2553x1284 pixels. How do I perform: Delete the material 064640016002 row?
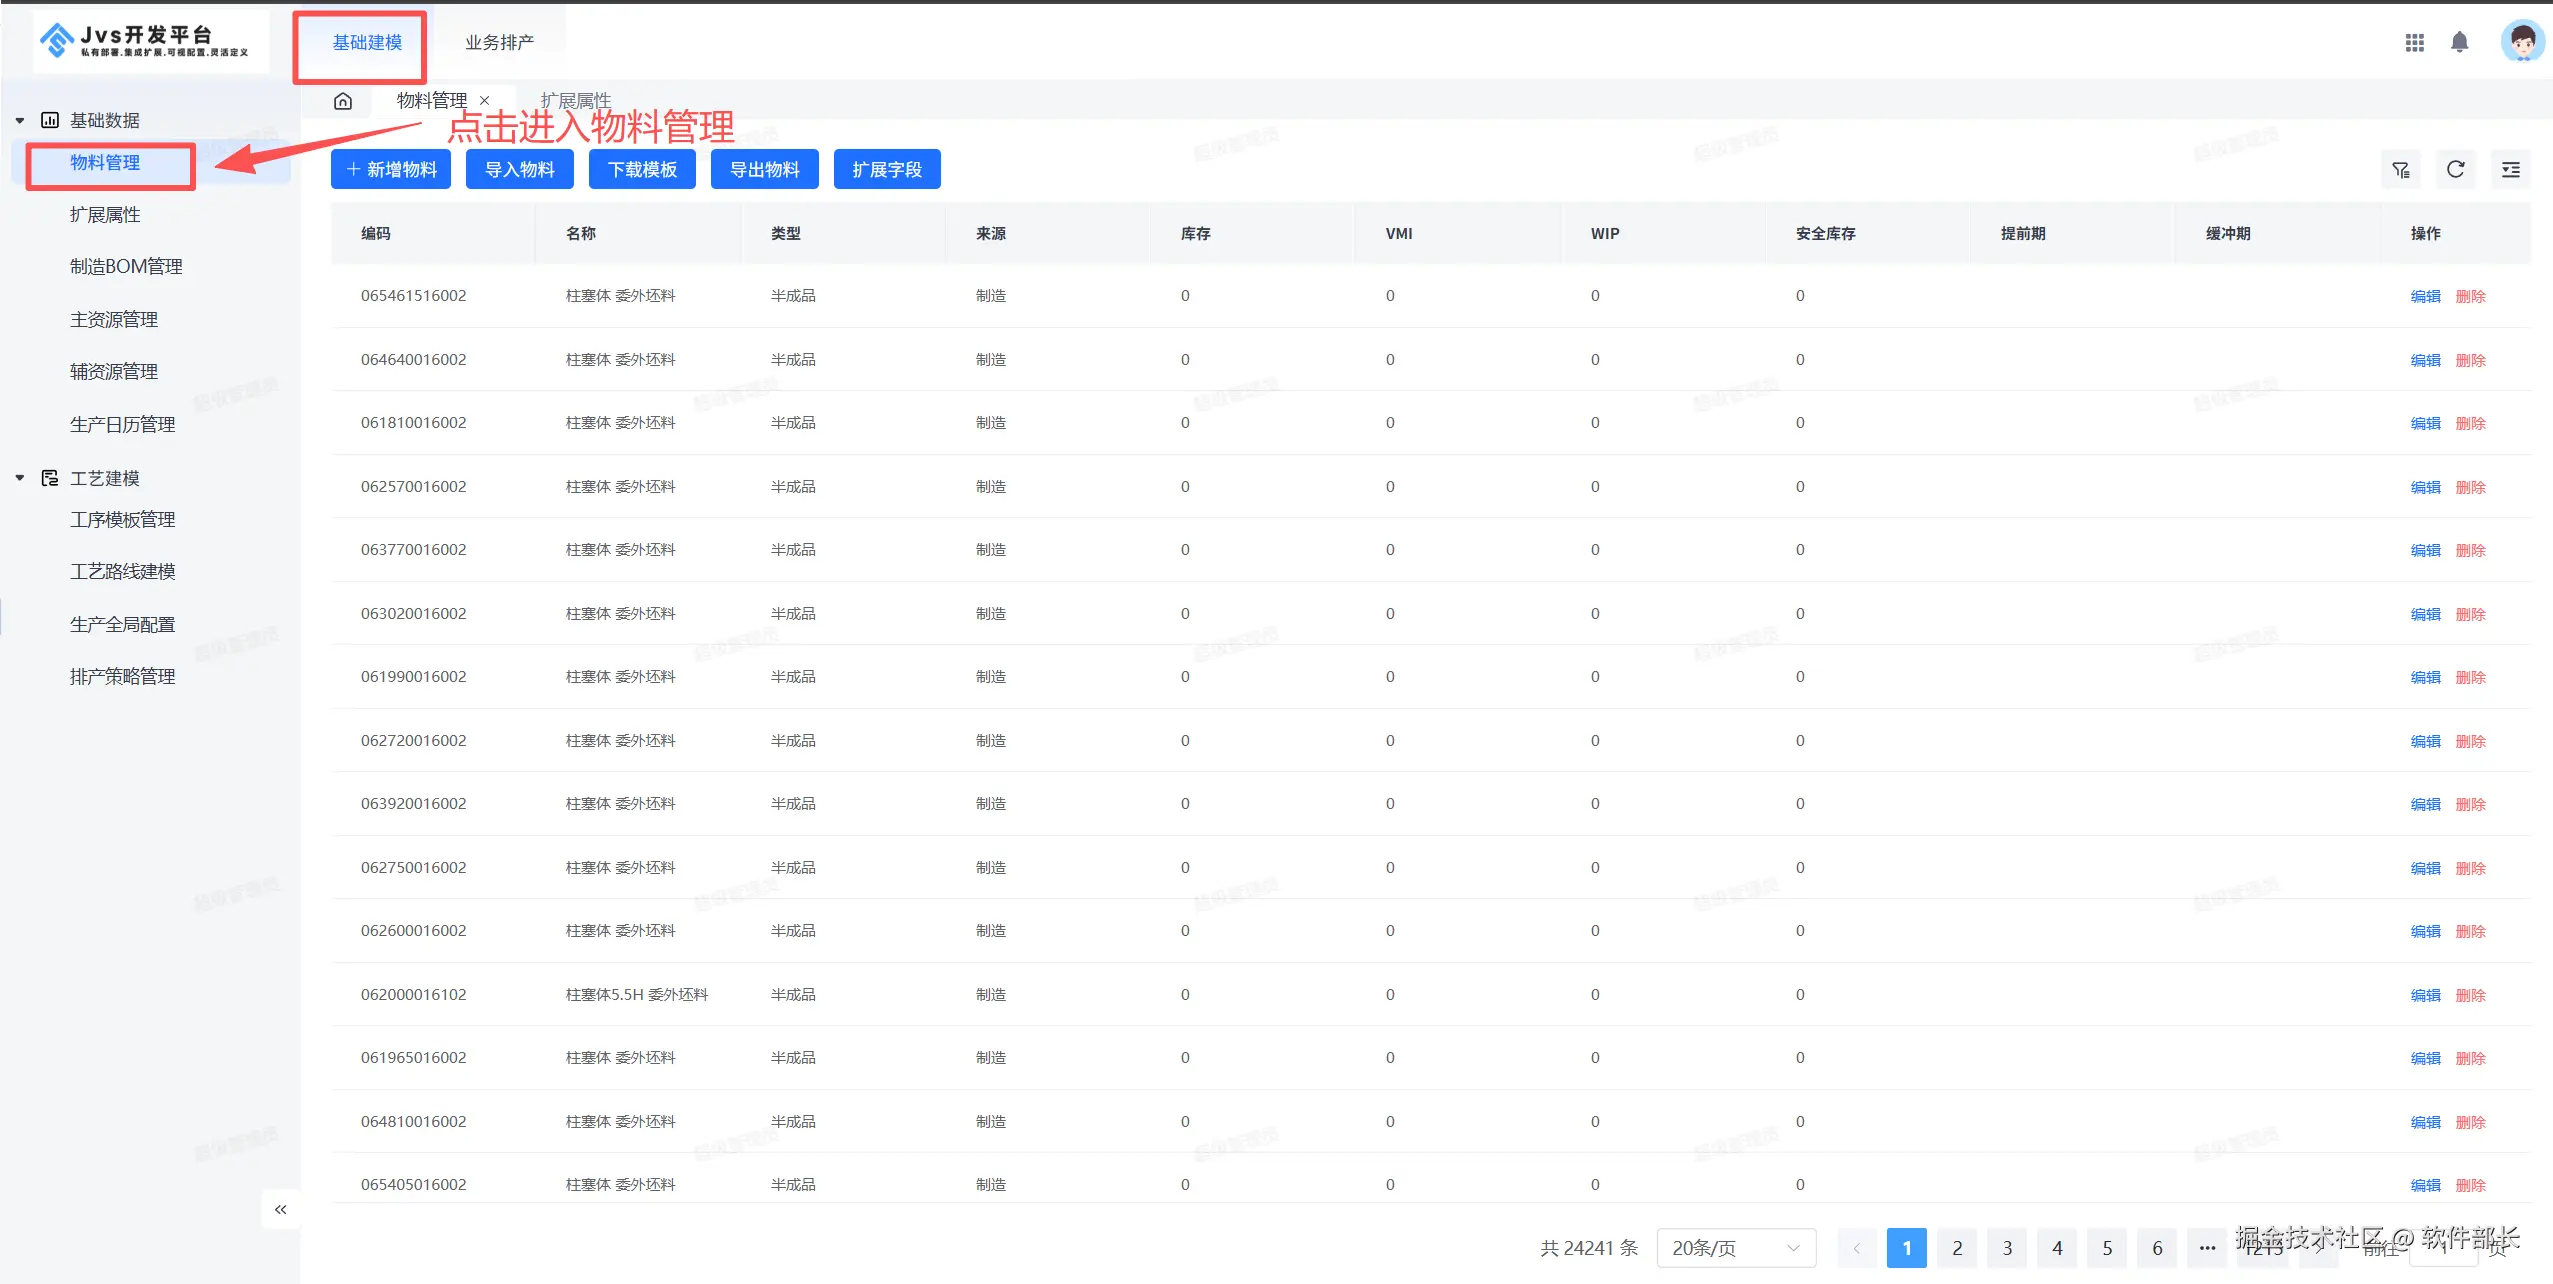[2470, 361]
